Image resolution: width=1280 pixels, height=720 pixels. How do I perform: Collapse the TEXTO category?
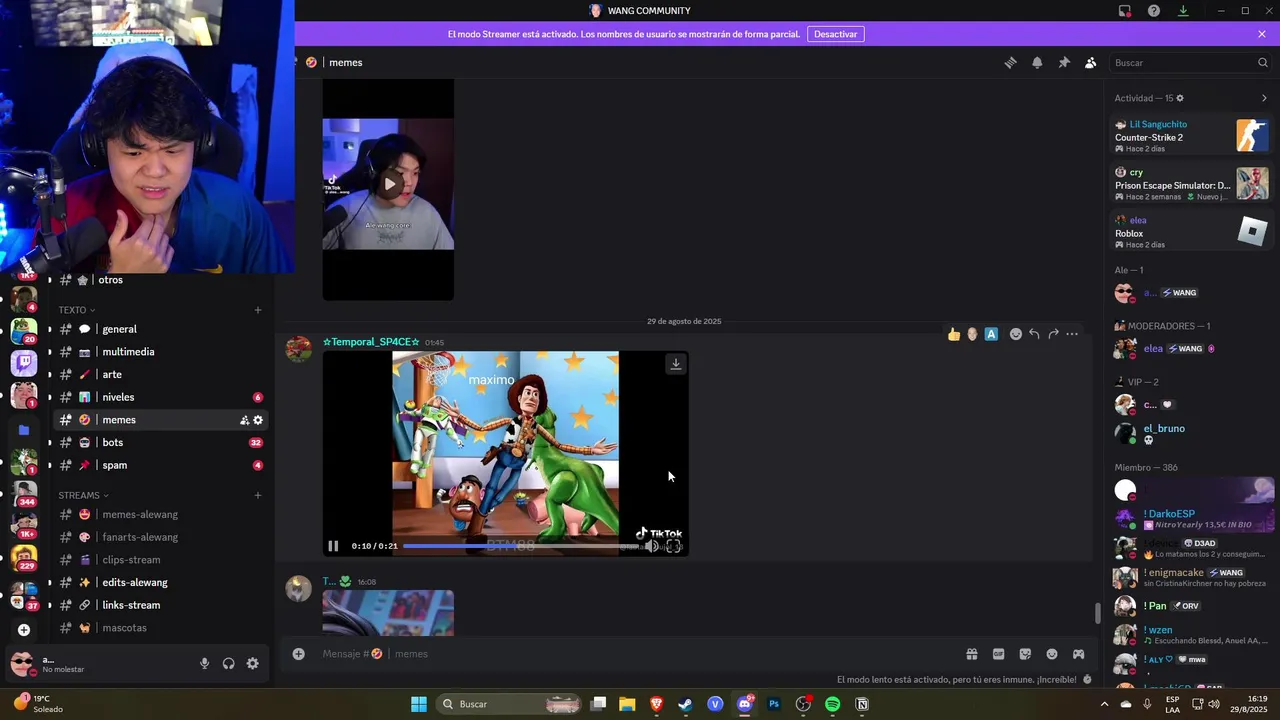point(77,310)
